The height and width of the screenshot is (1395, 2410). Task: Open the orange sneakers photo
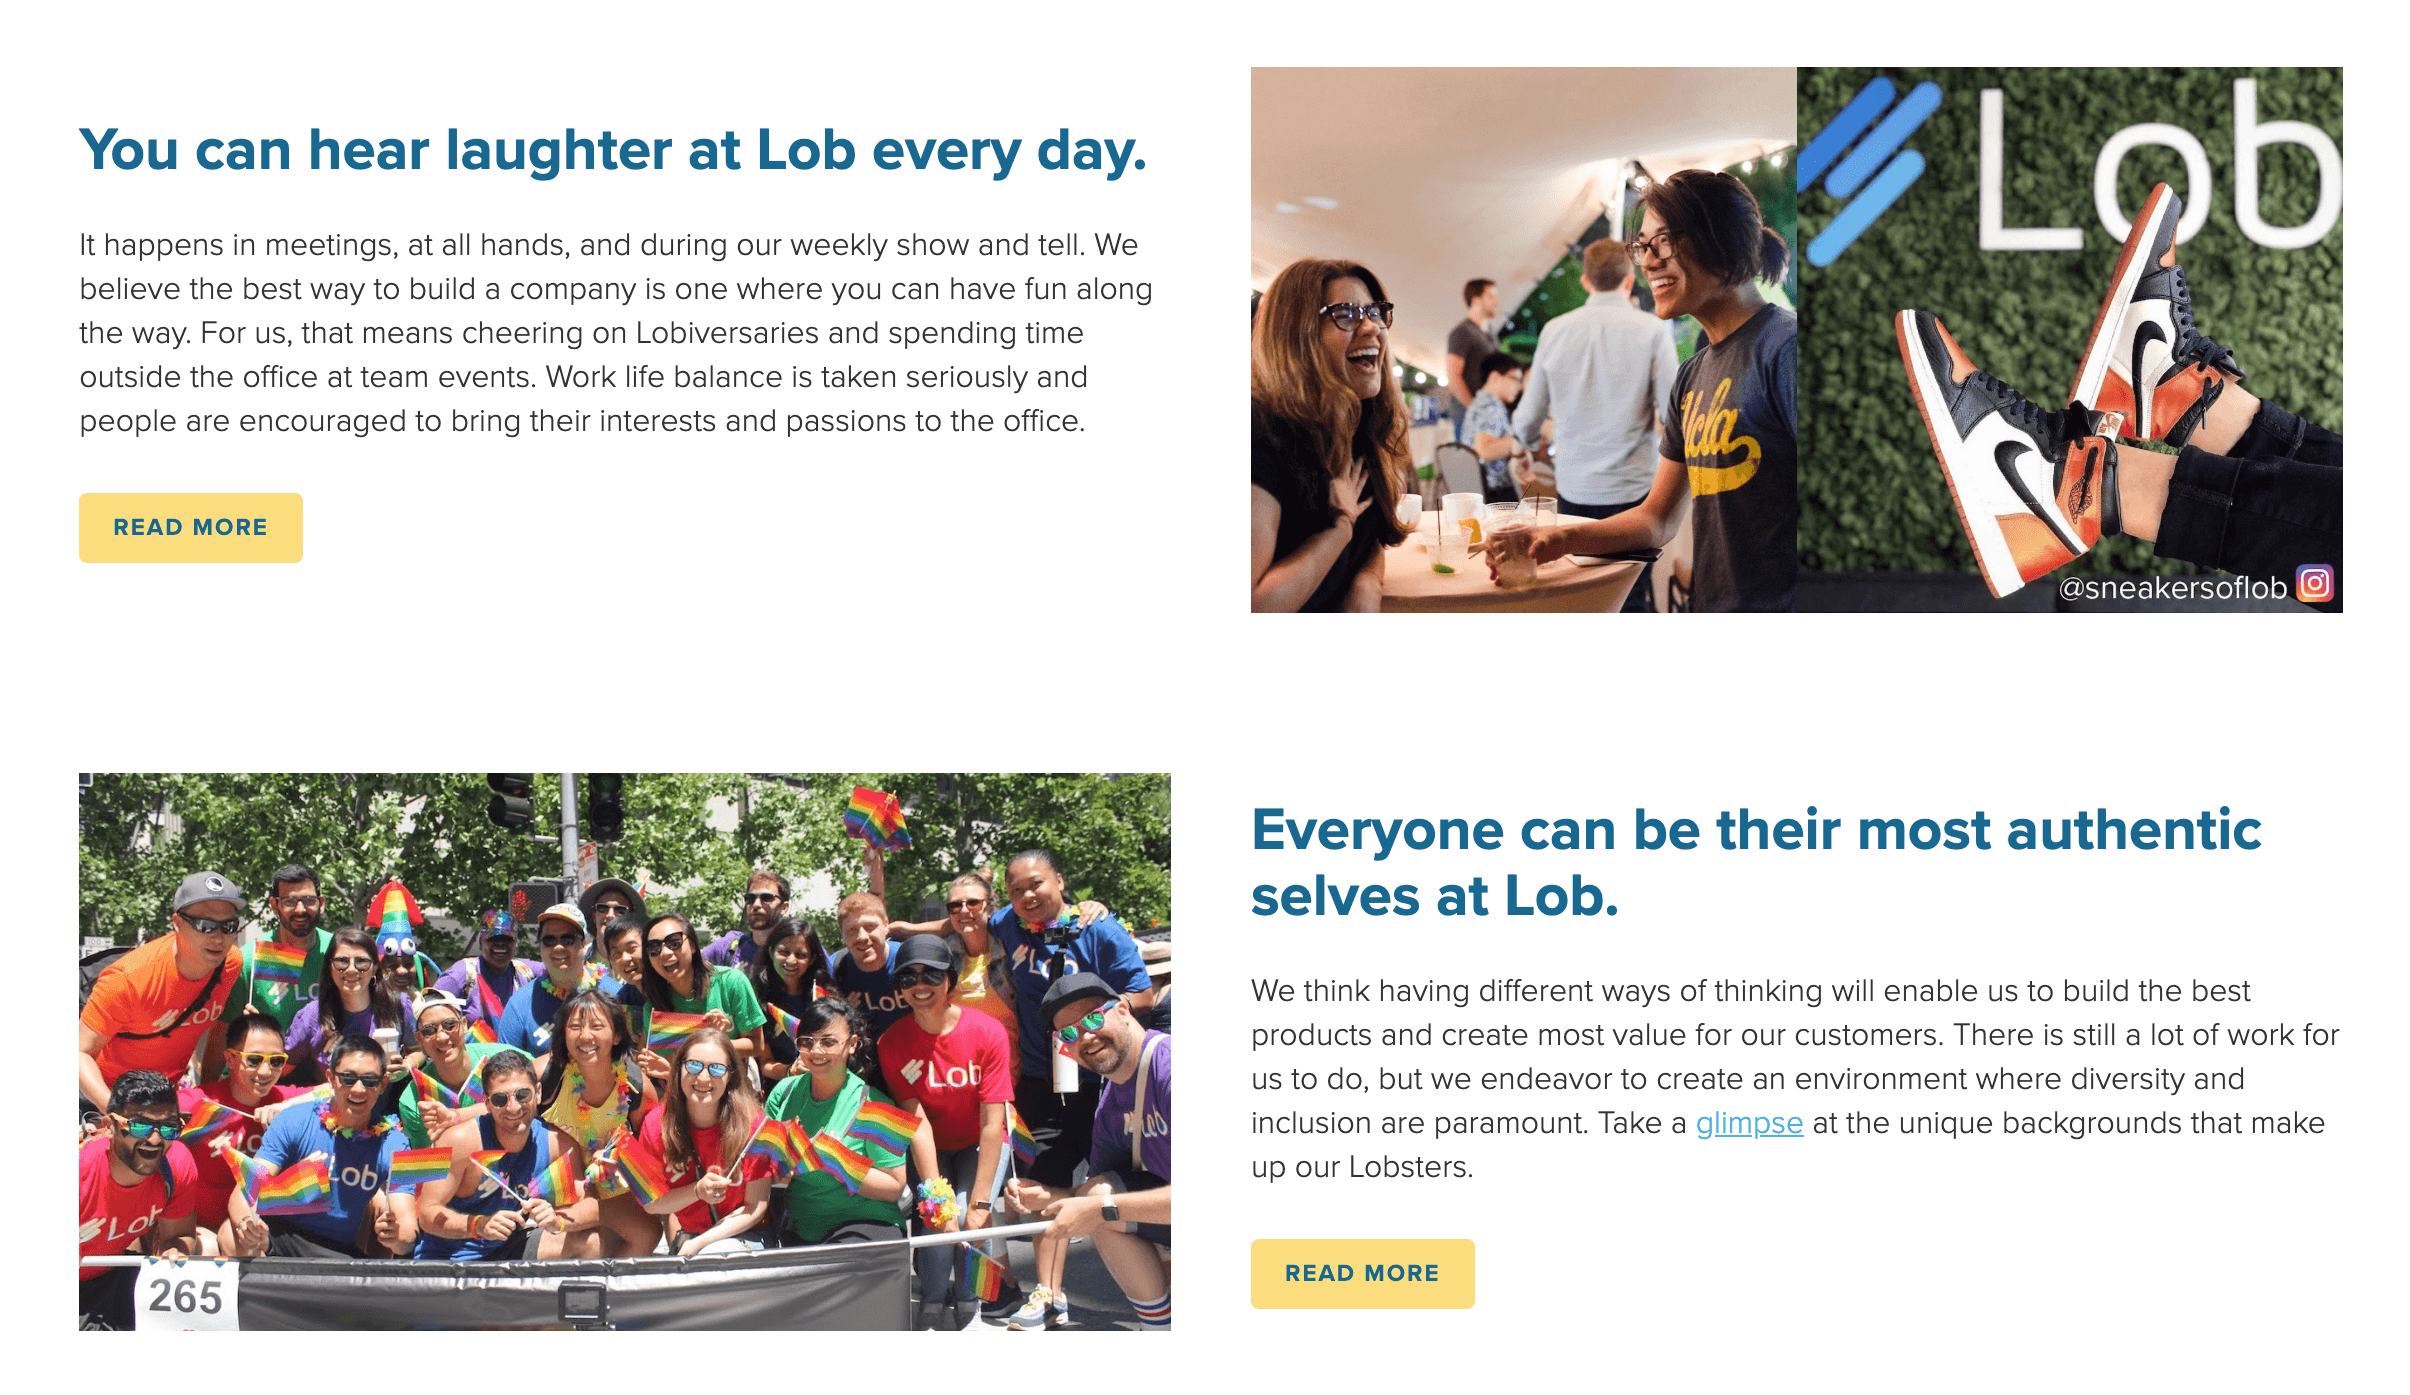pos(2069,340)
